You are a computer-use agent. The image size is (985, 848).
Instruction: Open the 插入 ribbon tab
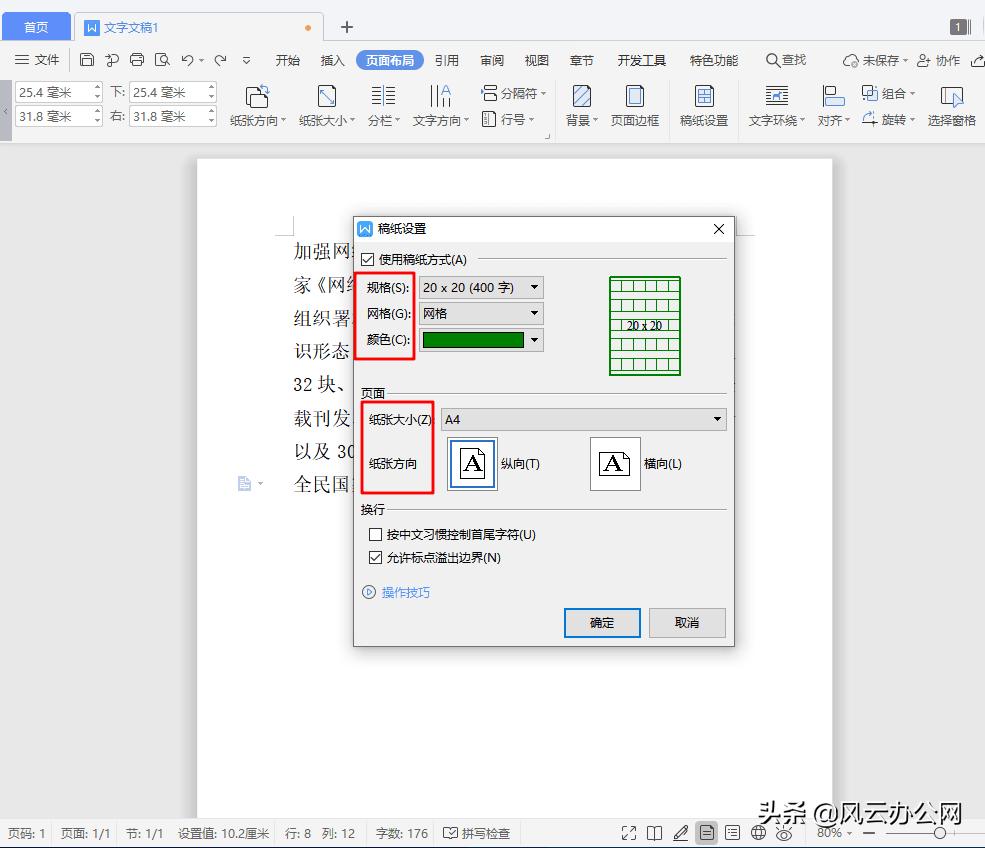[x=332, y=60]
